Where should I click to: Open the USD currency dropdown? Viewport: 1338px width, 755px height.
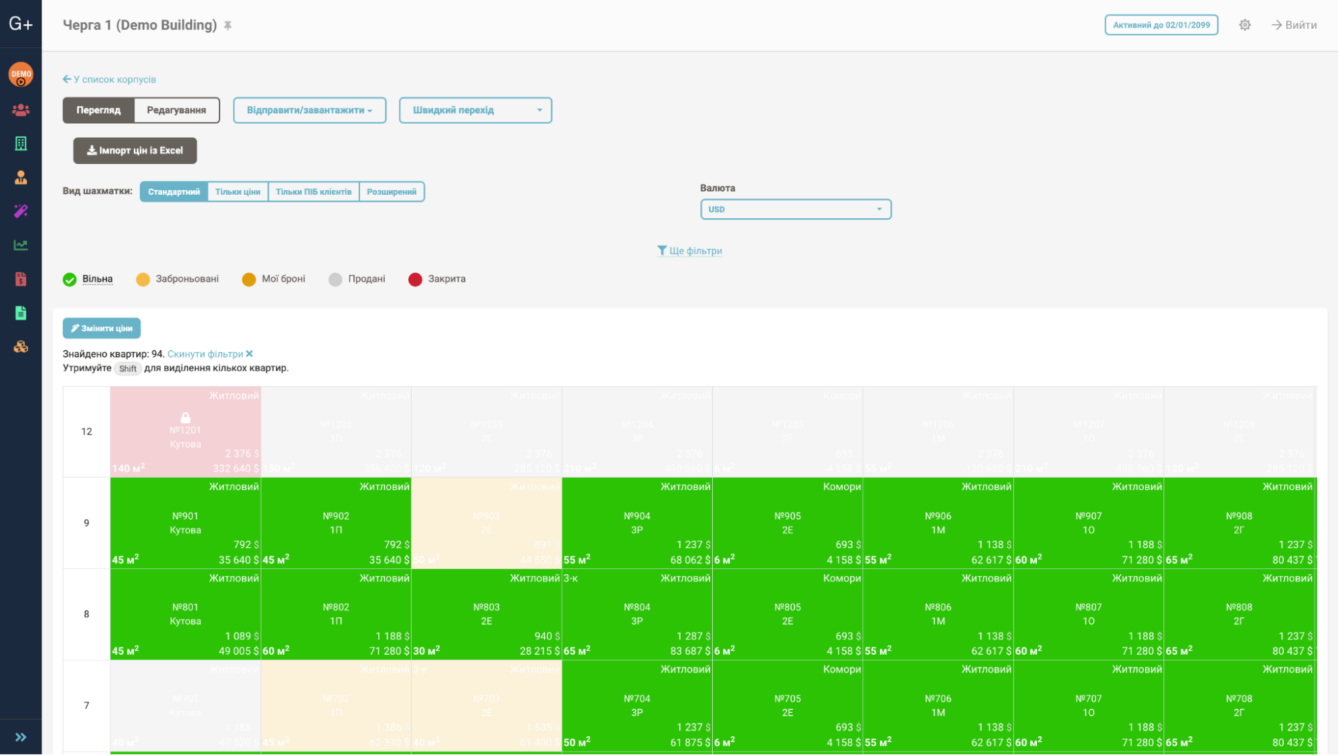tap(796, 209)
